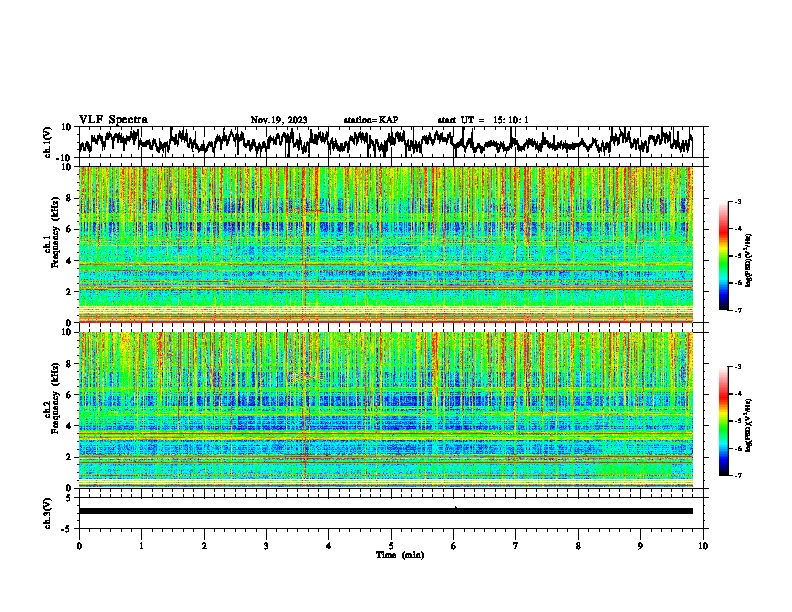Screen dimensions: 792x612
Task: Click inside the ch.2 spectrogram panel
Action: 385,410
